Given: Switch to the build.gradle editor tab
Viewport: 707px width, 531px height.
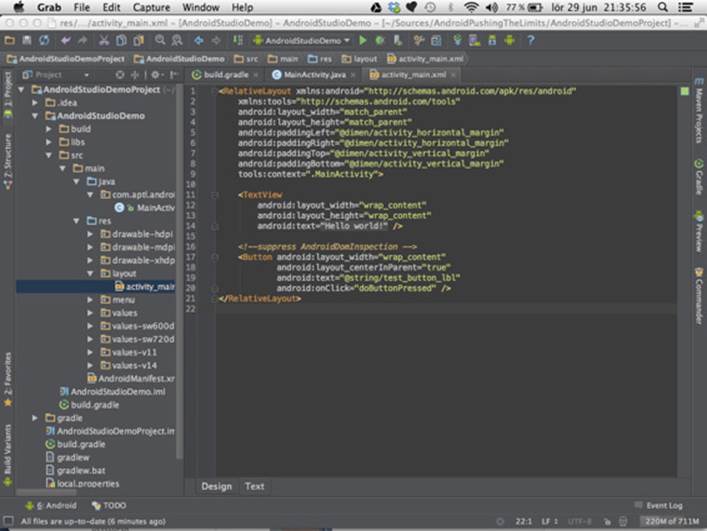Looking at the screenshot, I should click(225, 75).
